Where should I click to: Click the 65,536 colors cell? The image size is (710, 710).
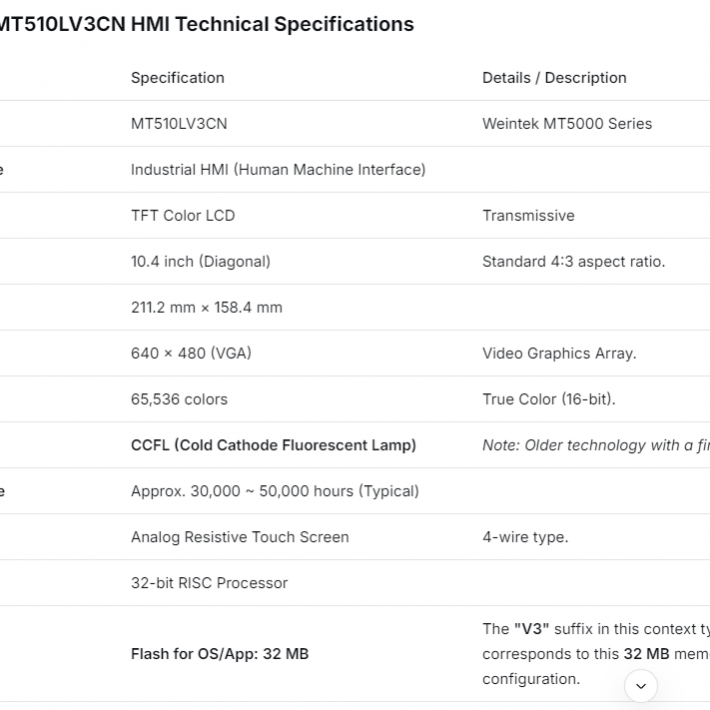(179, 399)
